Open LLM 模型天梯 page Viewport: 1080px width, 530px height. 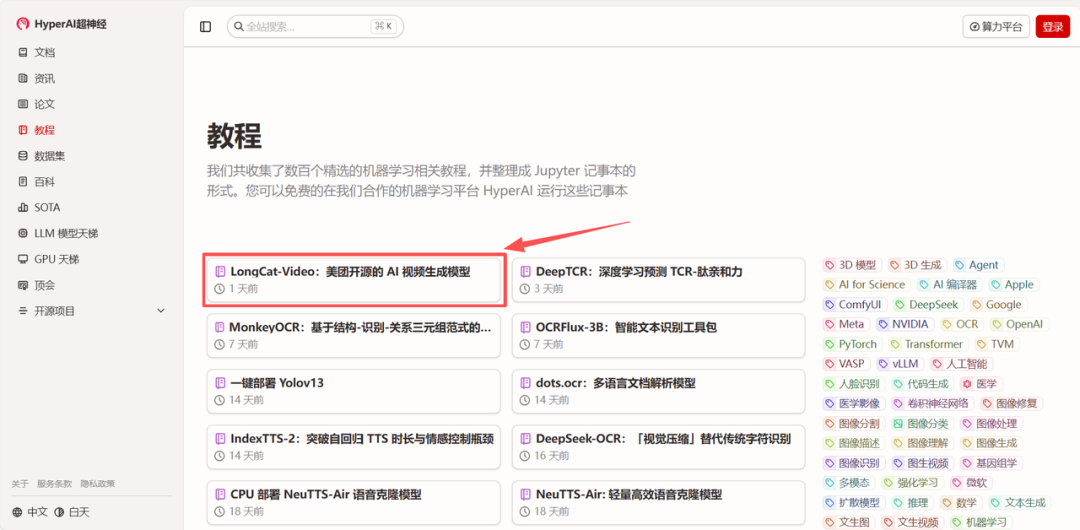[x=66, y=233]
